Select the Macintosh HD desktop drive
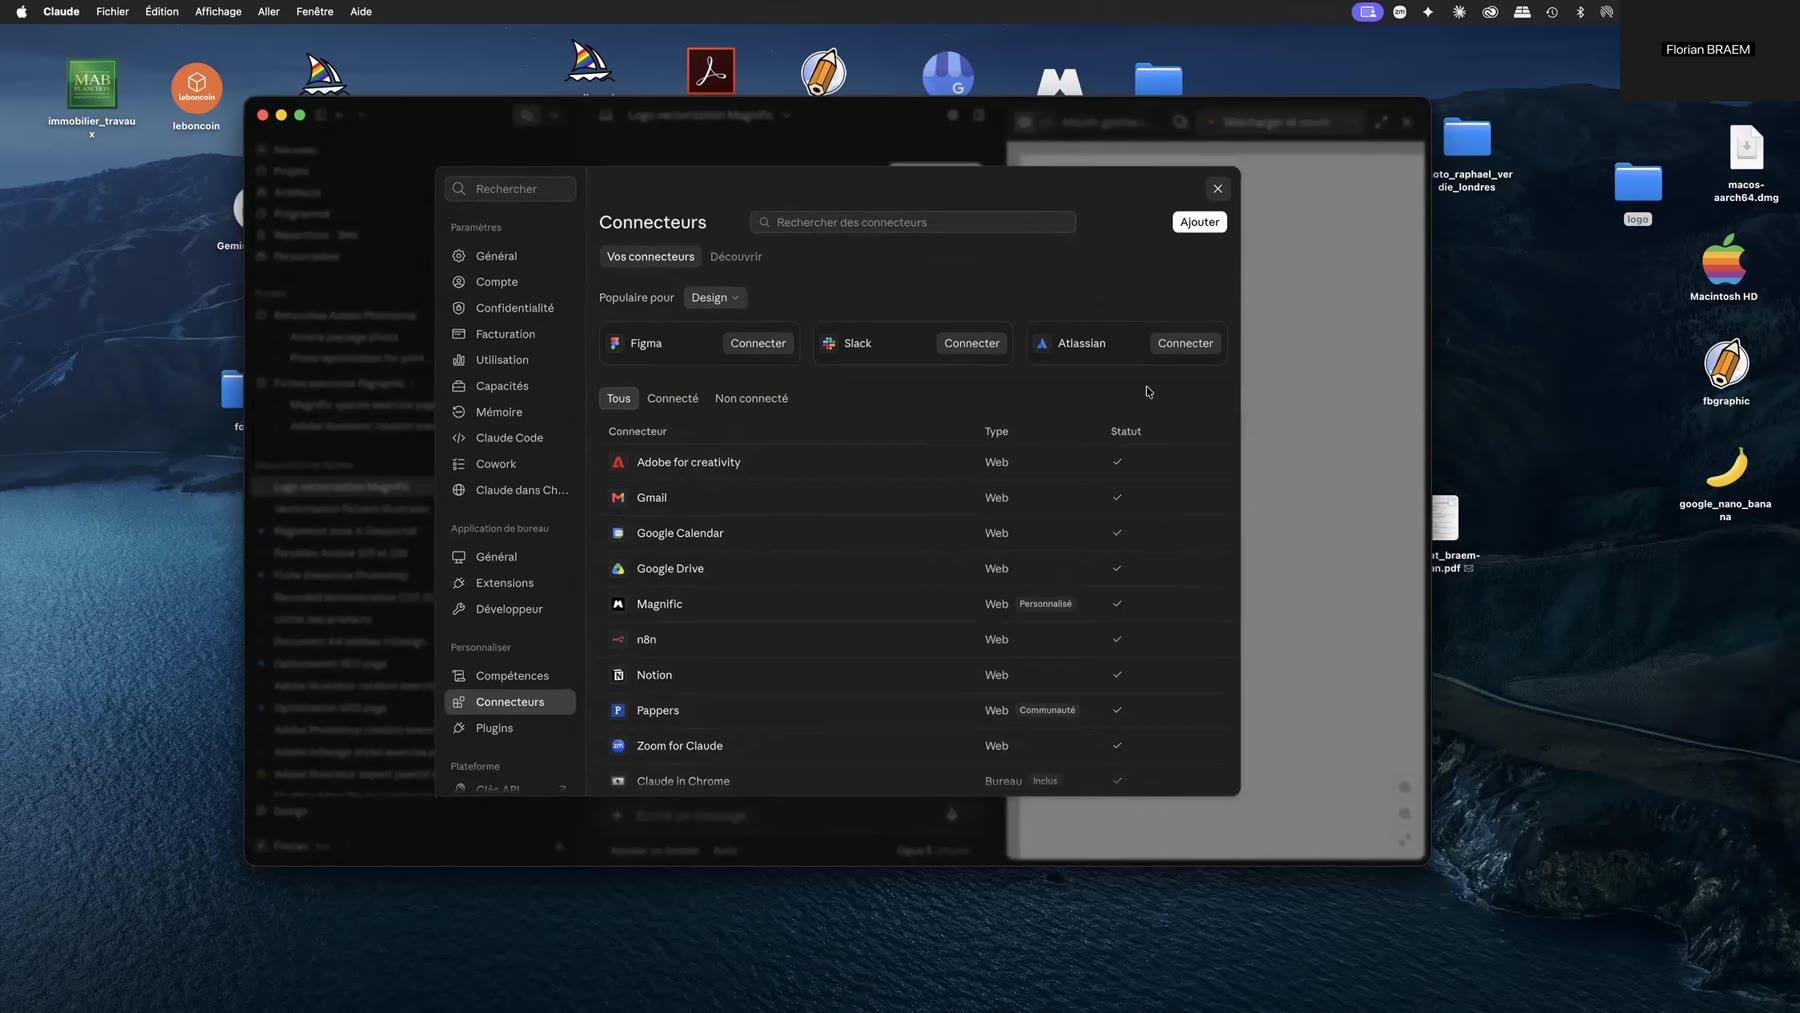1800x1013 pixels. 1724,267
